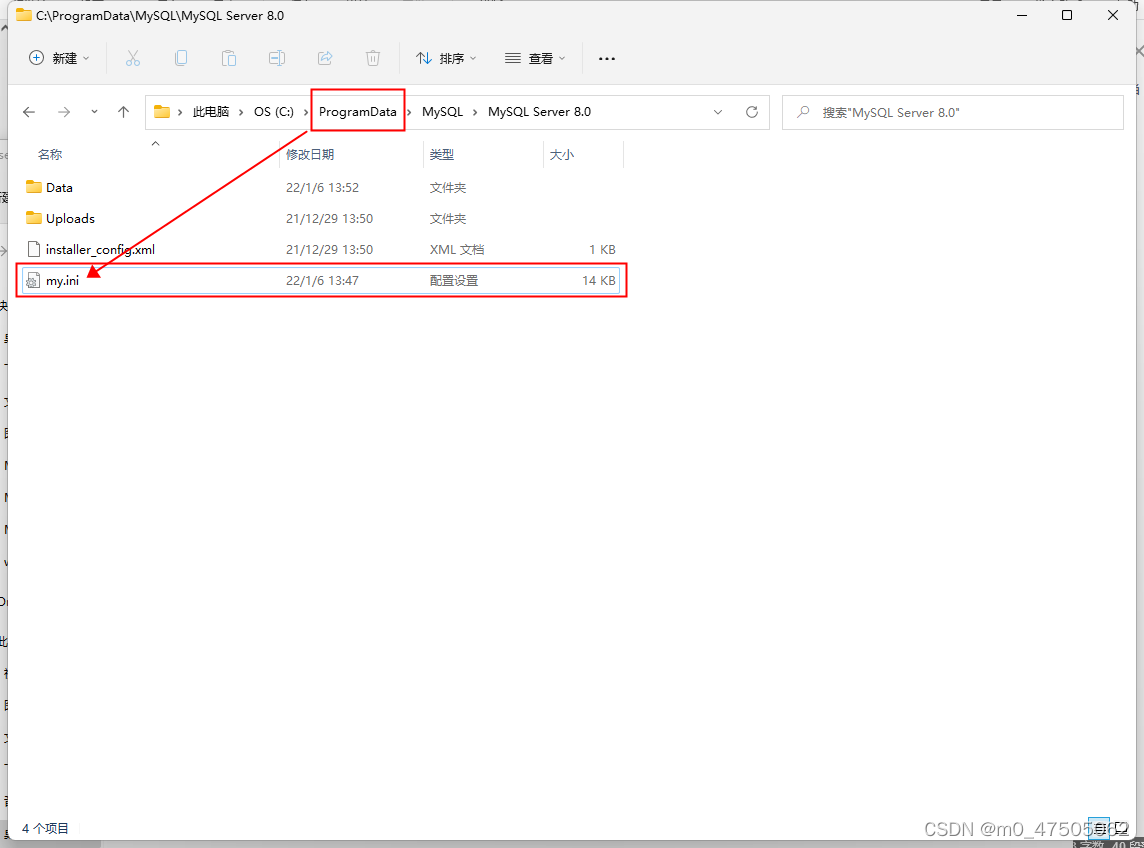Select the Data folder

(321, 188)
